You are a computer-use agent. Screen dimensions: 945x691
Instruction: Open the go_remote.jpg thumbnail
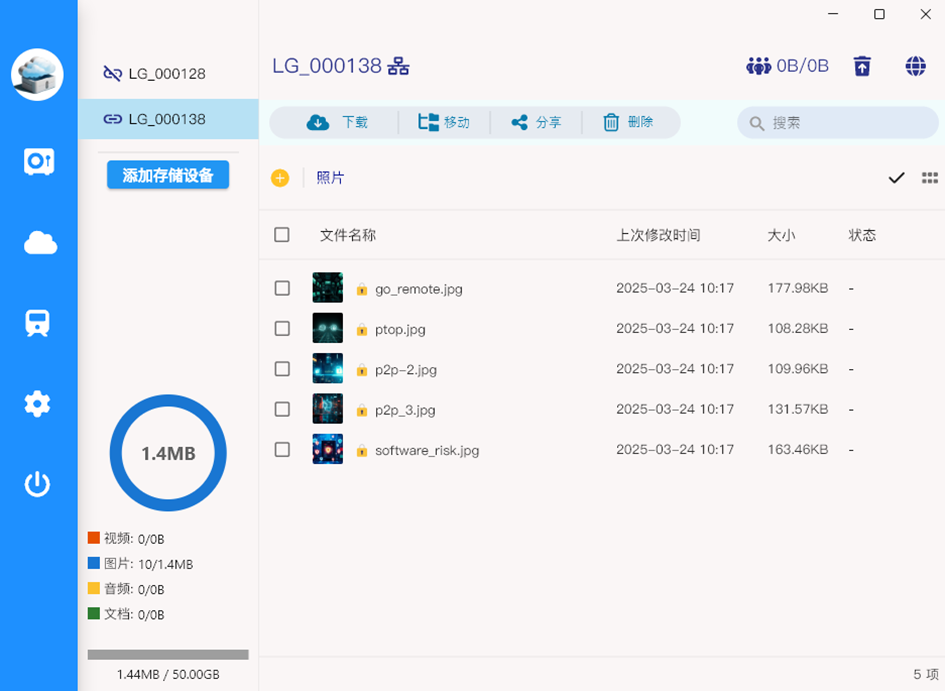click(328, 287)
